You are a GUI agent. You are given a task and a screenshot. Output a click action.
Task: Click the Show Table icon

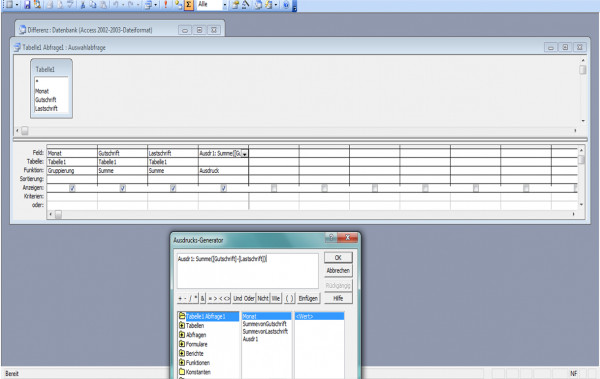(178, 5)
